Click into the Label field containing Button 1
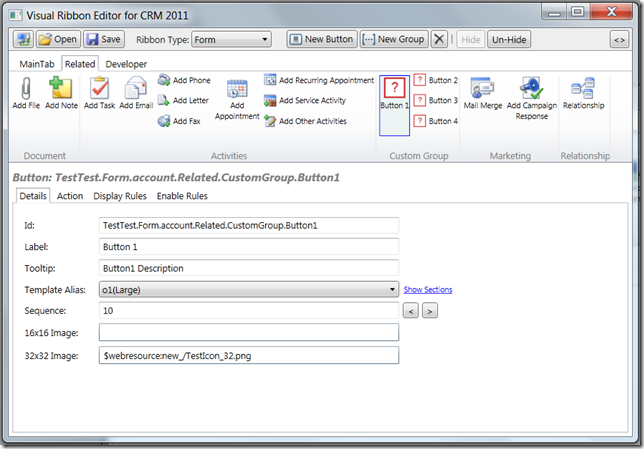The image size is (644, 449). 248,247
